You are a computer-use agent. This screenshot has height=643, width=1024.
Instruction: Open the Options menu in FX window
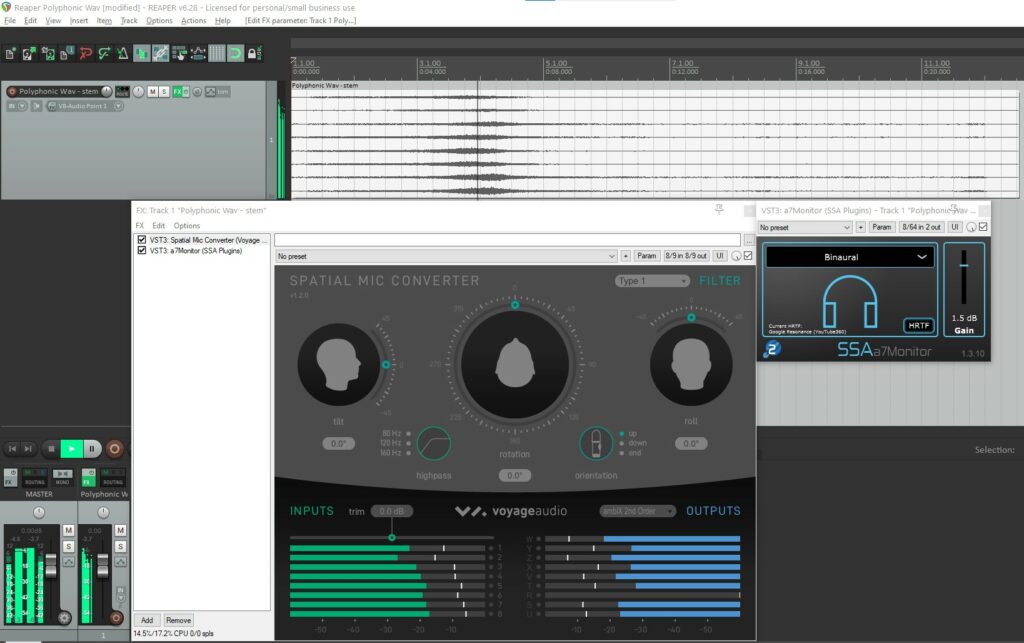[187, 225]
